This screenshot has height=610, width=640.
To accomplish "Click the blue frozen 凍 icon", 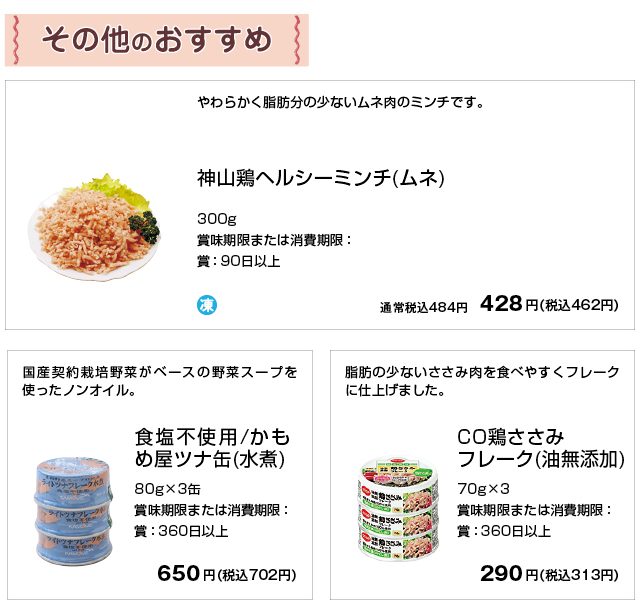I will (x=207, y=305).
